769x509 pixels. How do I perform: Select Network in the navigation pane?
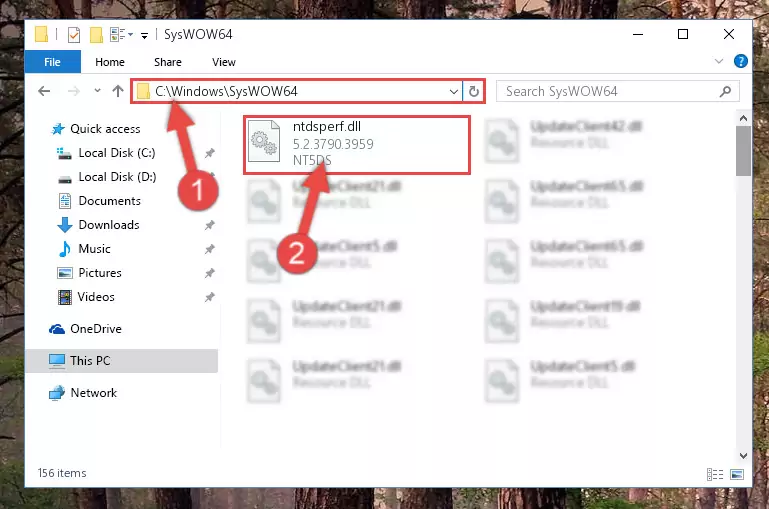point(94,392)
